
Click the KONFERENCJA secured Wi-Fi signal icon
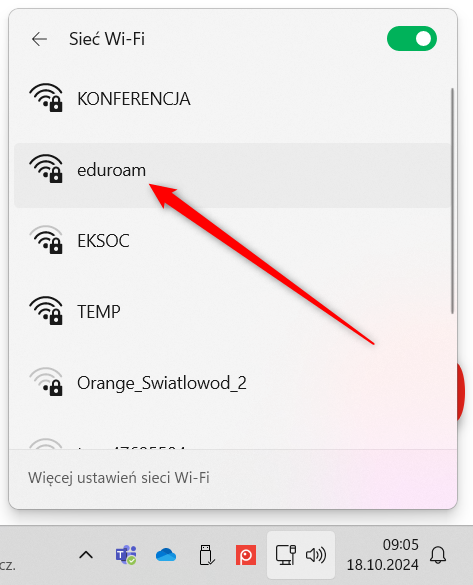(x=46, y=98)
